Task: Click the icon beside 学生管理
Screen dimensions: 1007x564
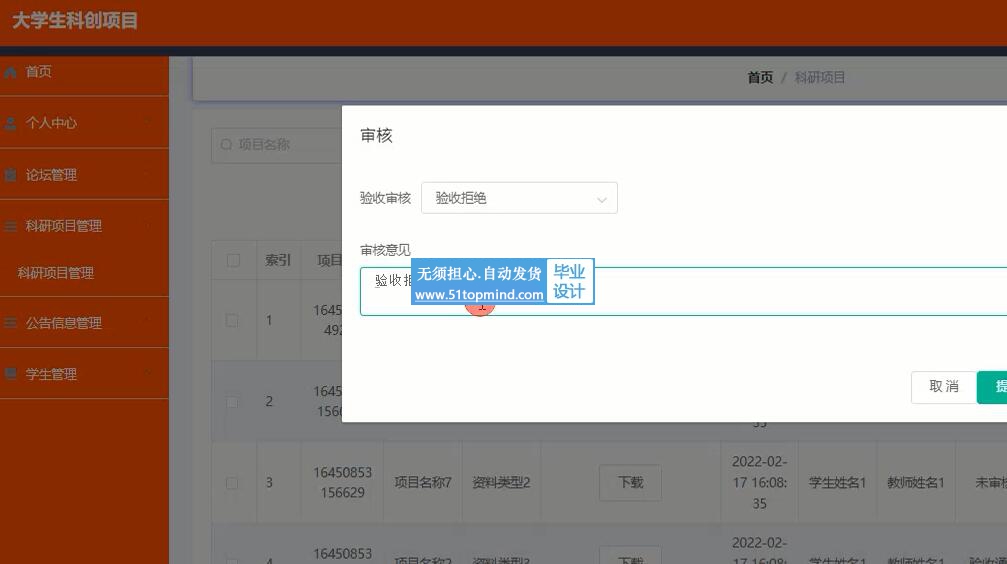Action: coord(10,374)
